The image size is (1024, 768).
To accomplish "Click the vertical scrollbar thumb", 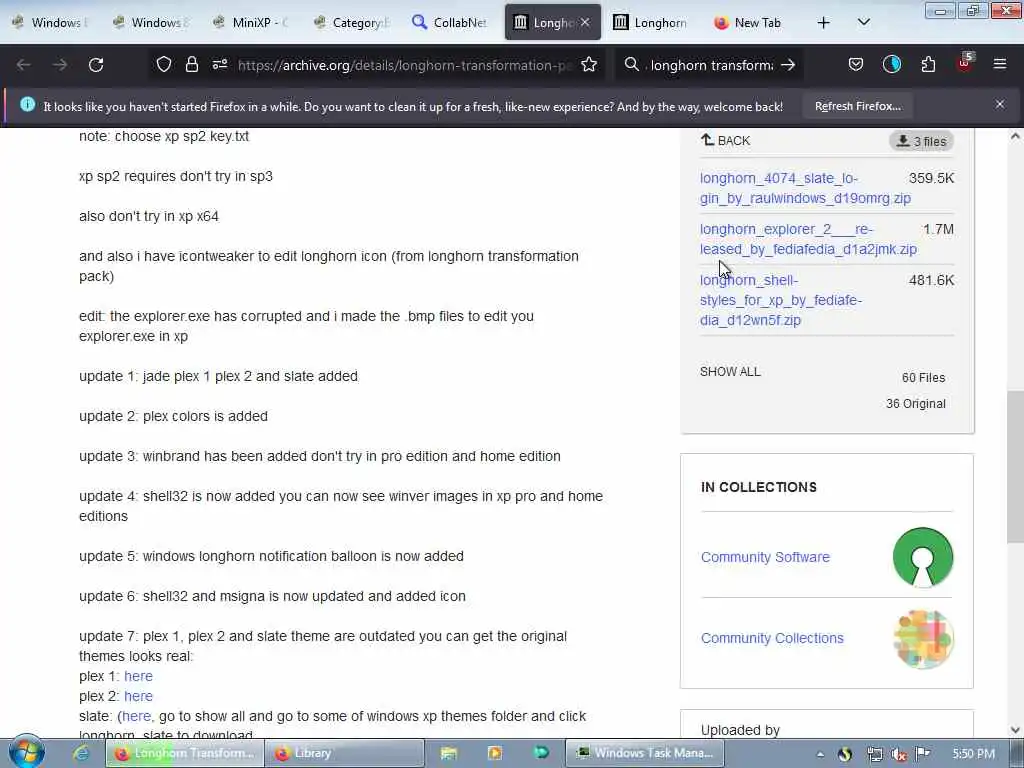I will 1015,466.
